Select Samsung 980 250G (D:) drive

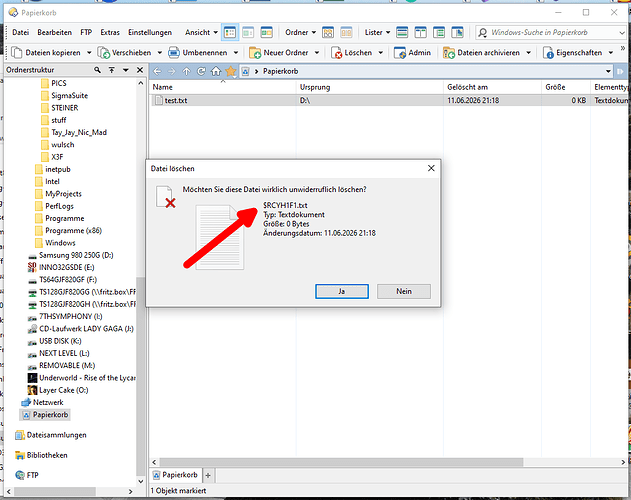(x=76, y=255)
